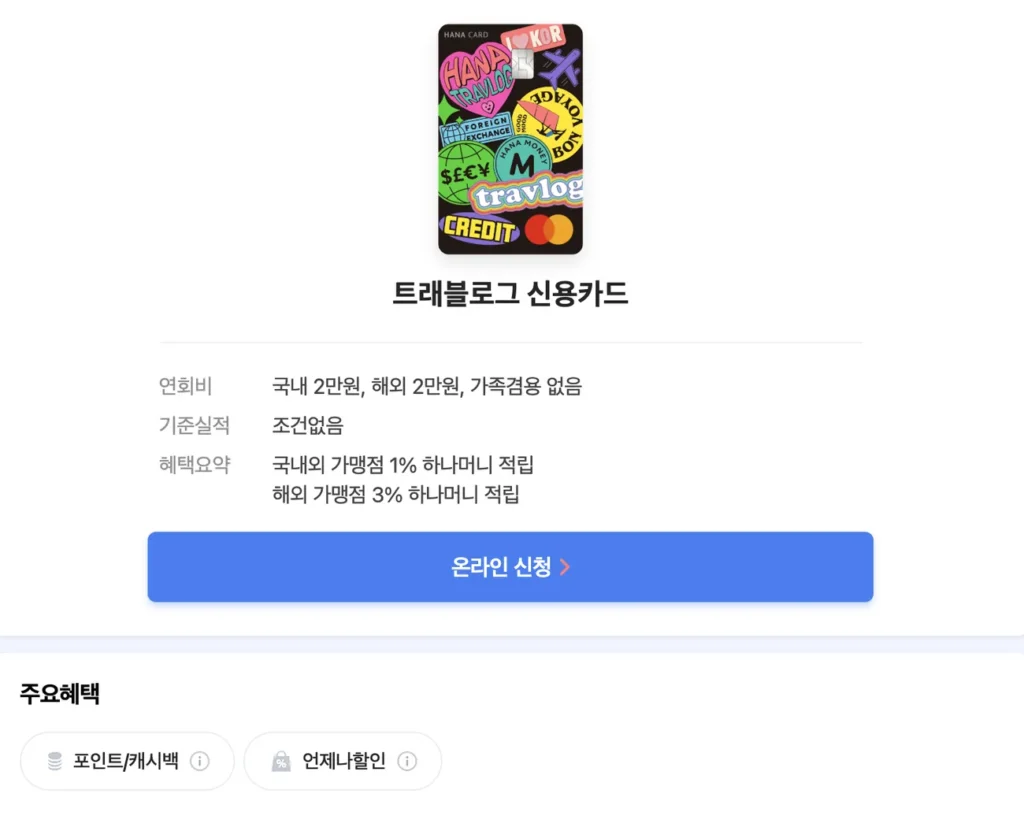Click the 트래블로그 신용카드 title

tap(510, 293)
